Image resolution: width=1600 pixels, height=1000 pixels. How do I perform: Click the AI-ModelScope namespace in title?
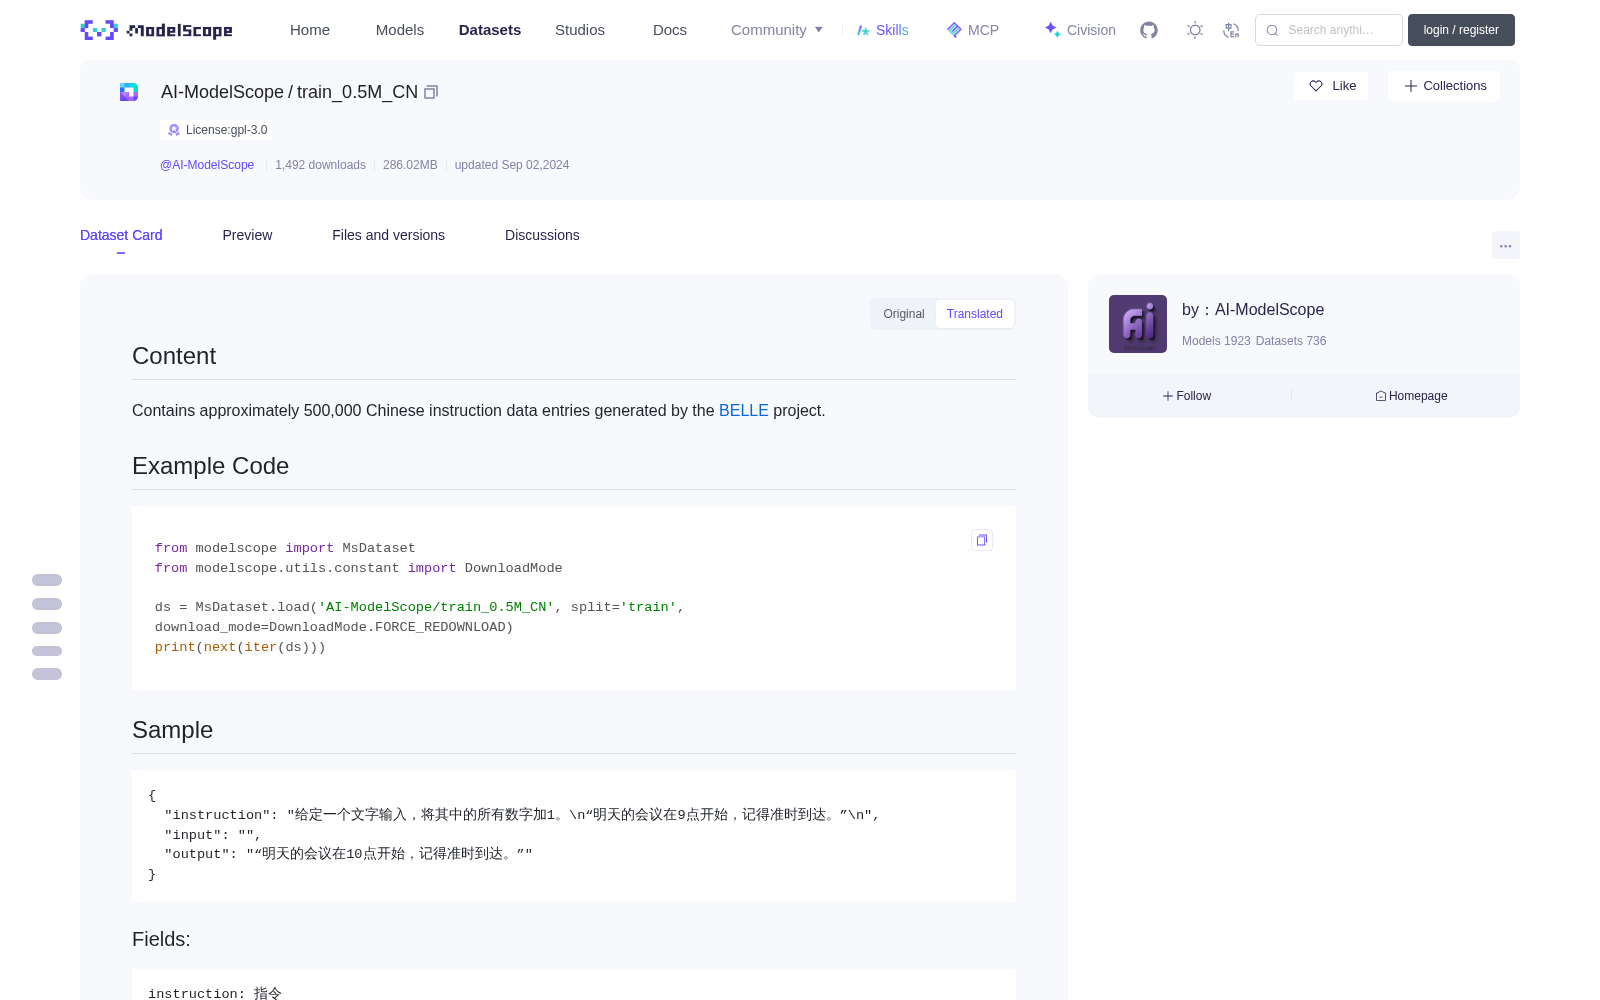(222, 92)
